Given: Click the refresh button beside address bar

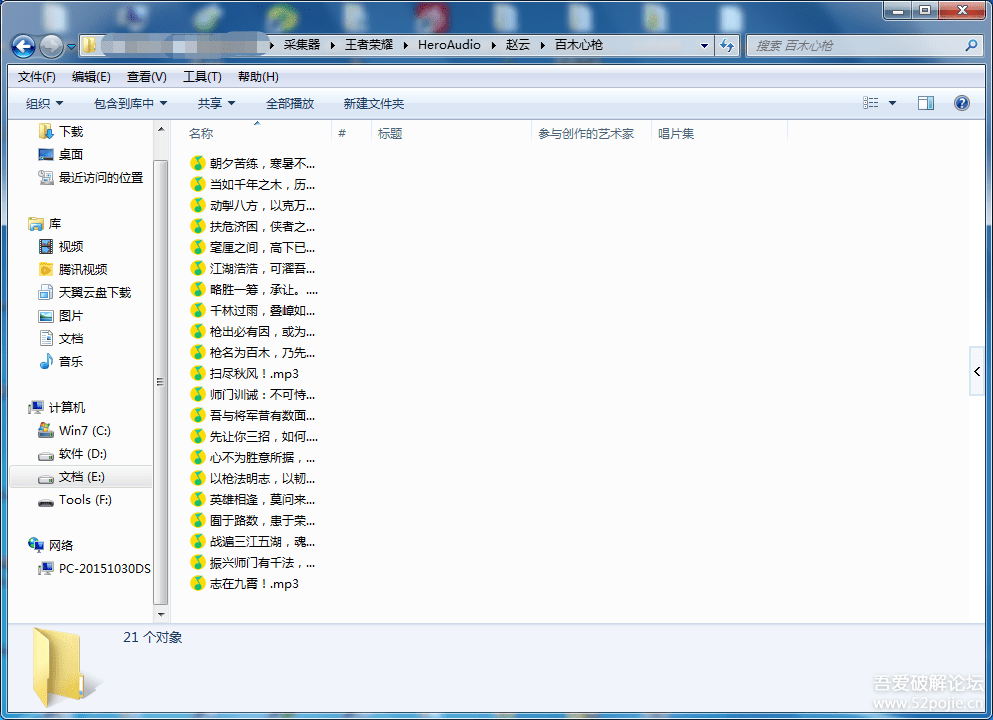Looking at the screenshot, I should pos(727,46).
